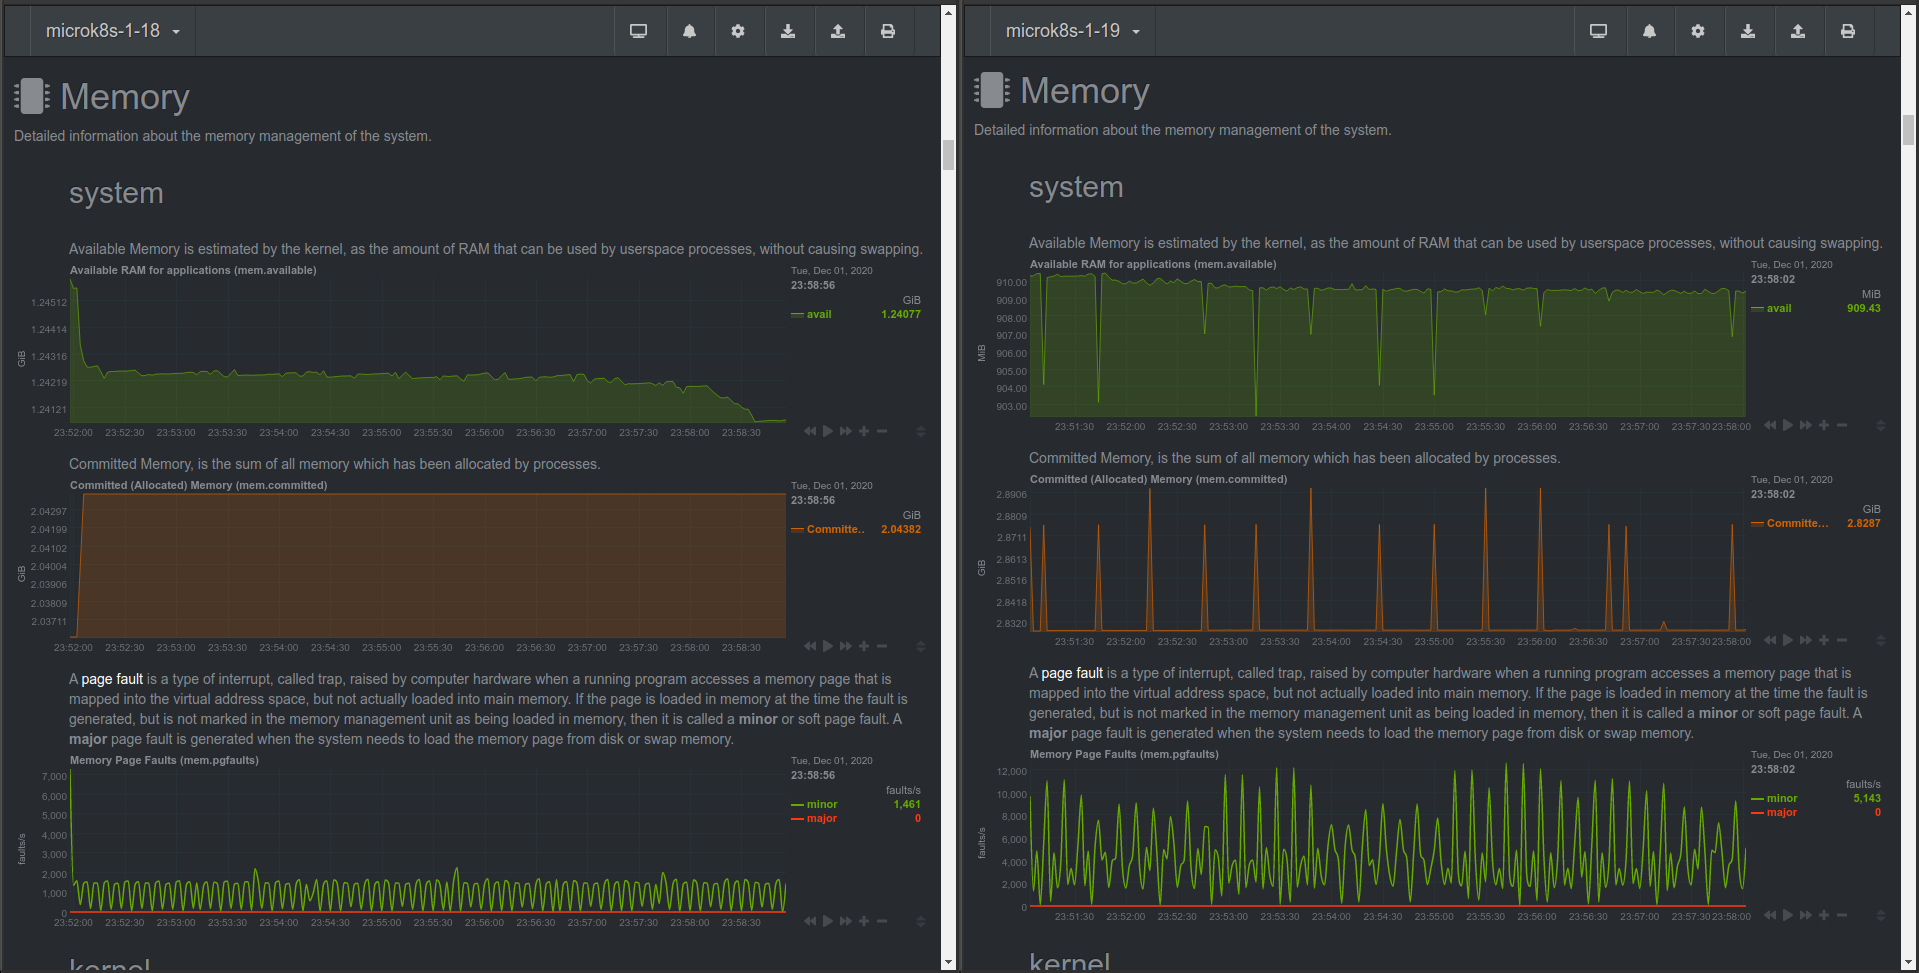1919x973 pixels.
Task: Click the system section heading
Action: click(x=116, y=193)
